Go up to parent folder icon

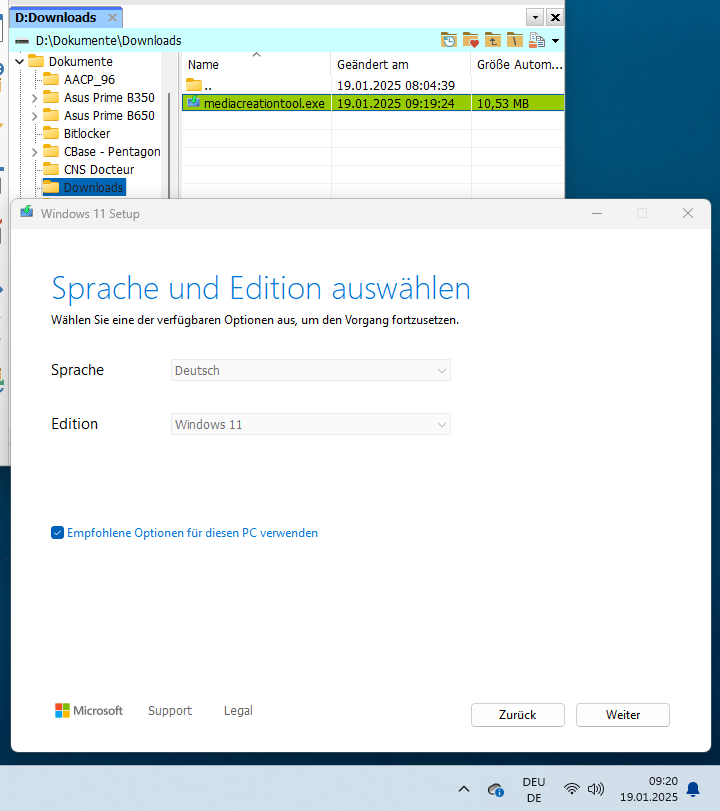point(492,40)
